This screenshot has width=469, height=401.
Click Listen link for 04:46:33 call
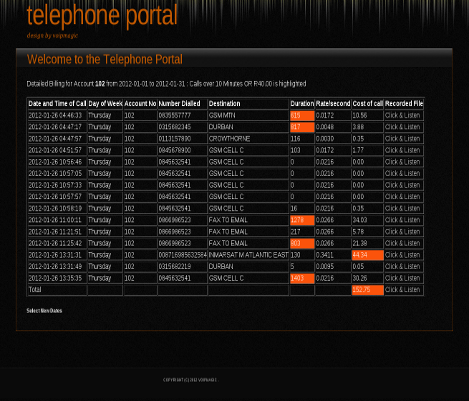[402, 115]
